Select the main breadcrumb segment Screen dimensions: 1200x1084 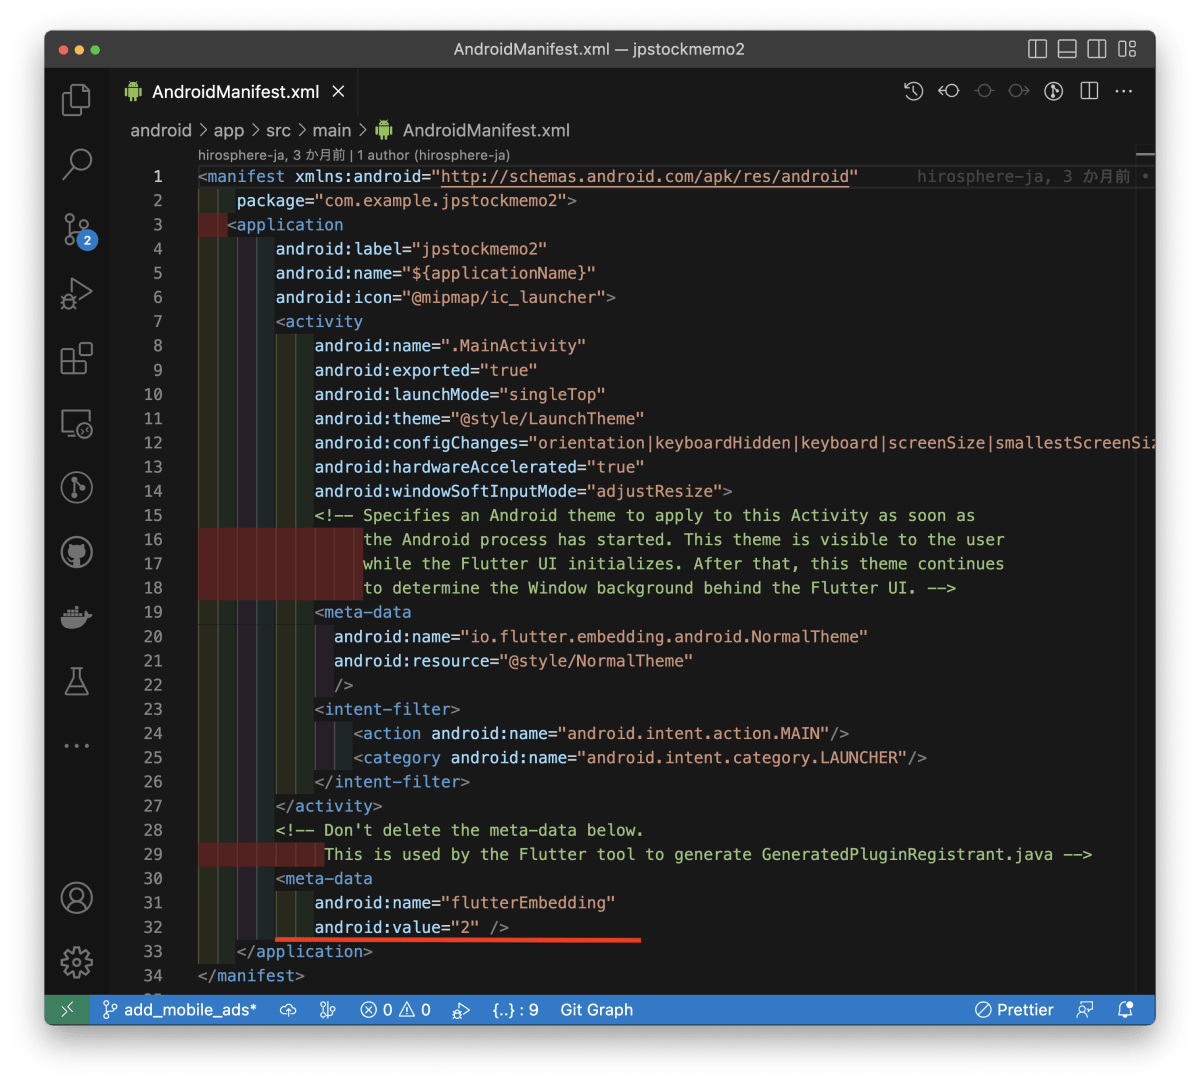coord(331,130)
